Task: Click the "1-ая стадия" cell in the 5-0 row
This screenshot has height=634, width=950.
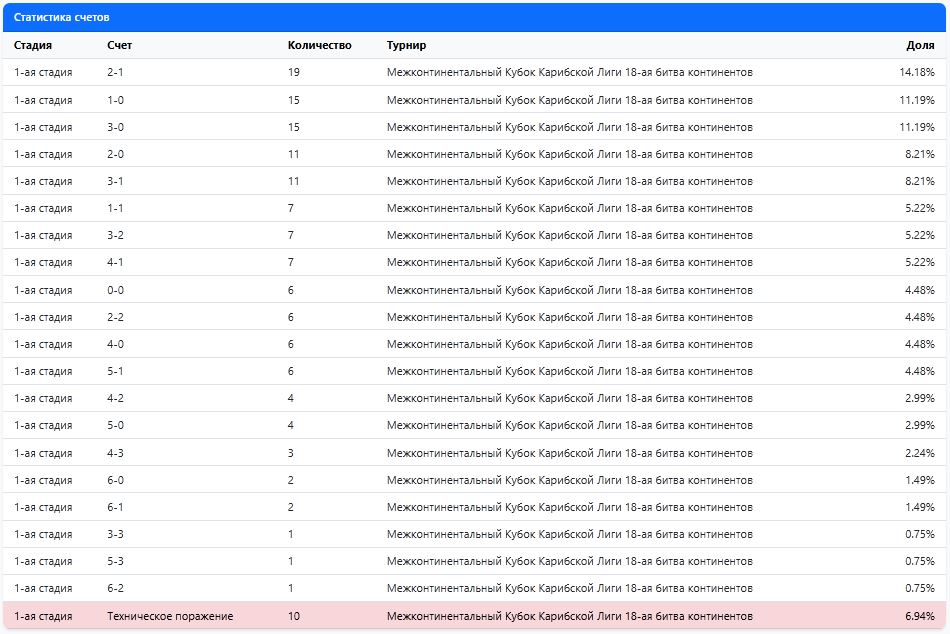Action: [x=43, y=426]
